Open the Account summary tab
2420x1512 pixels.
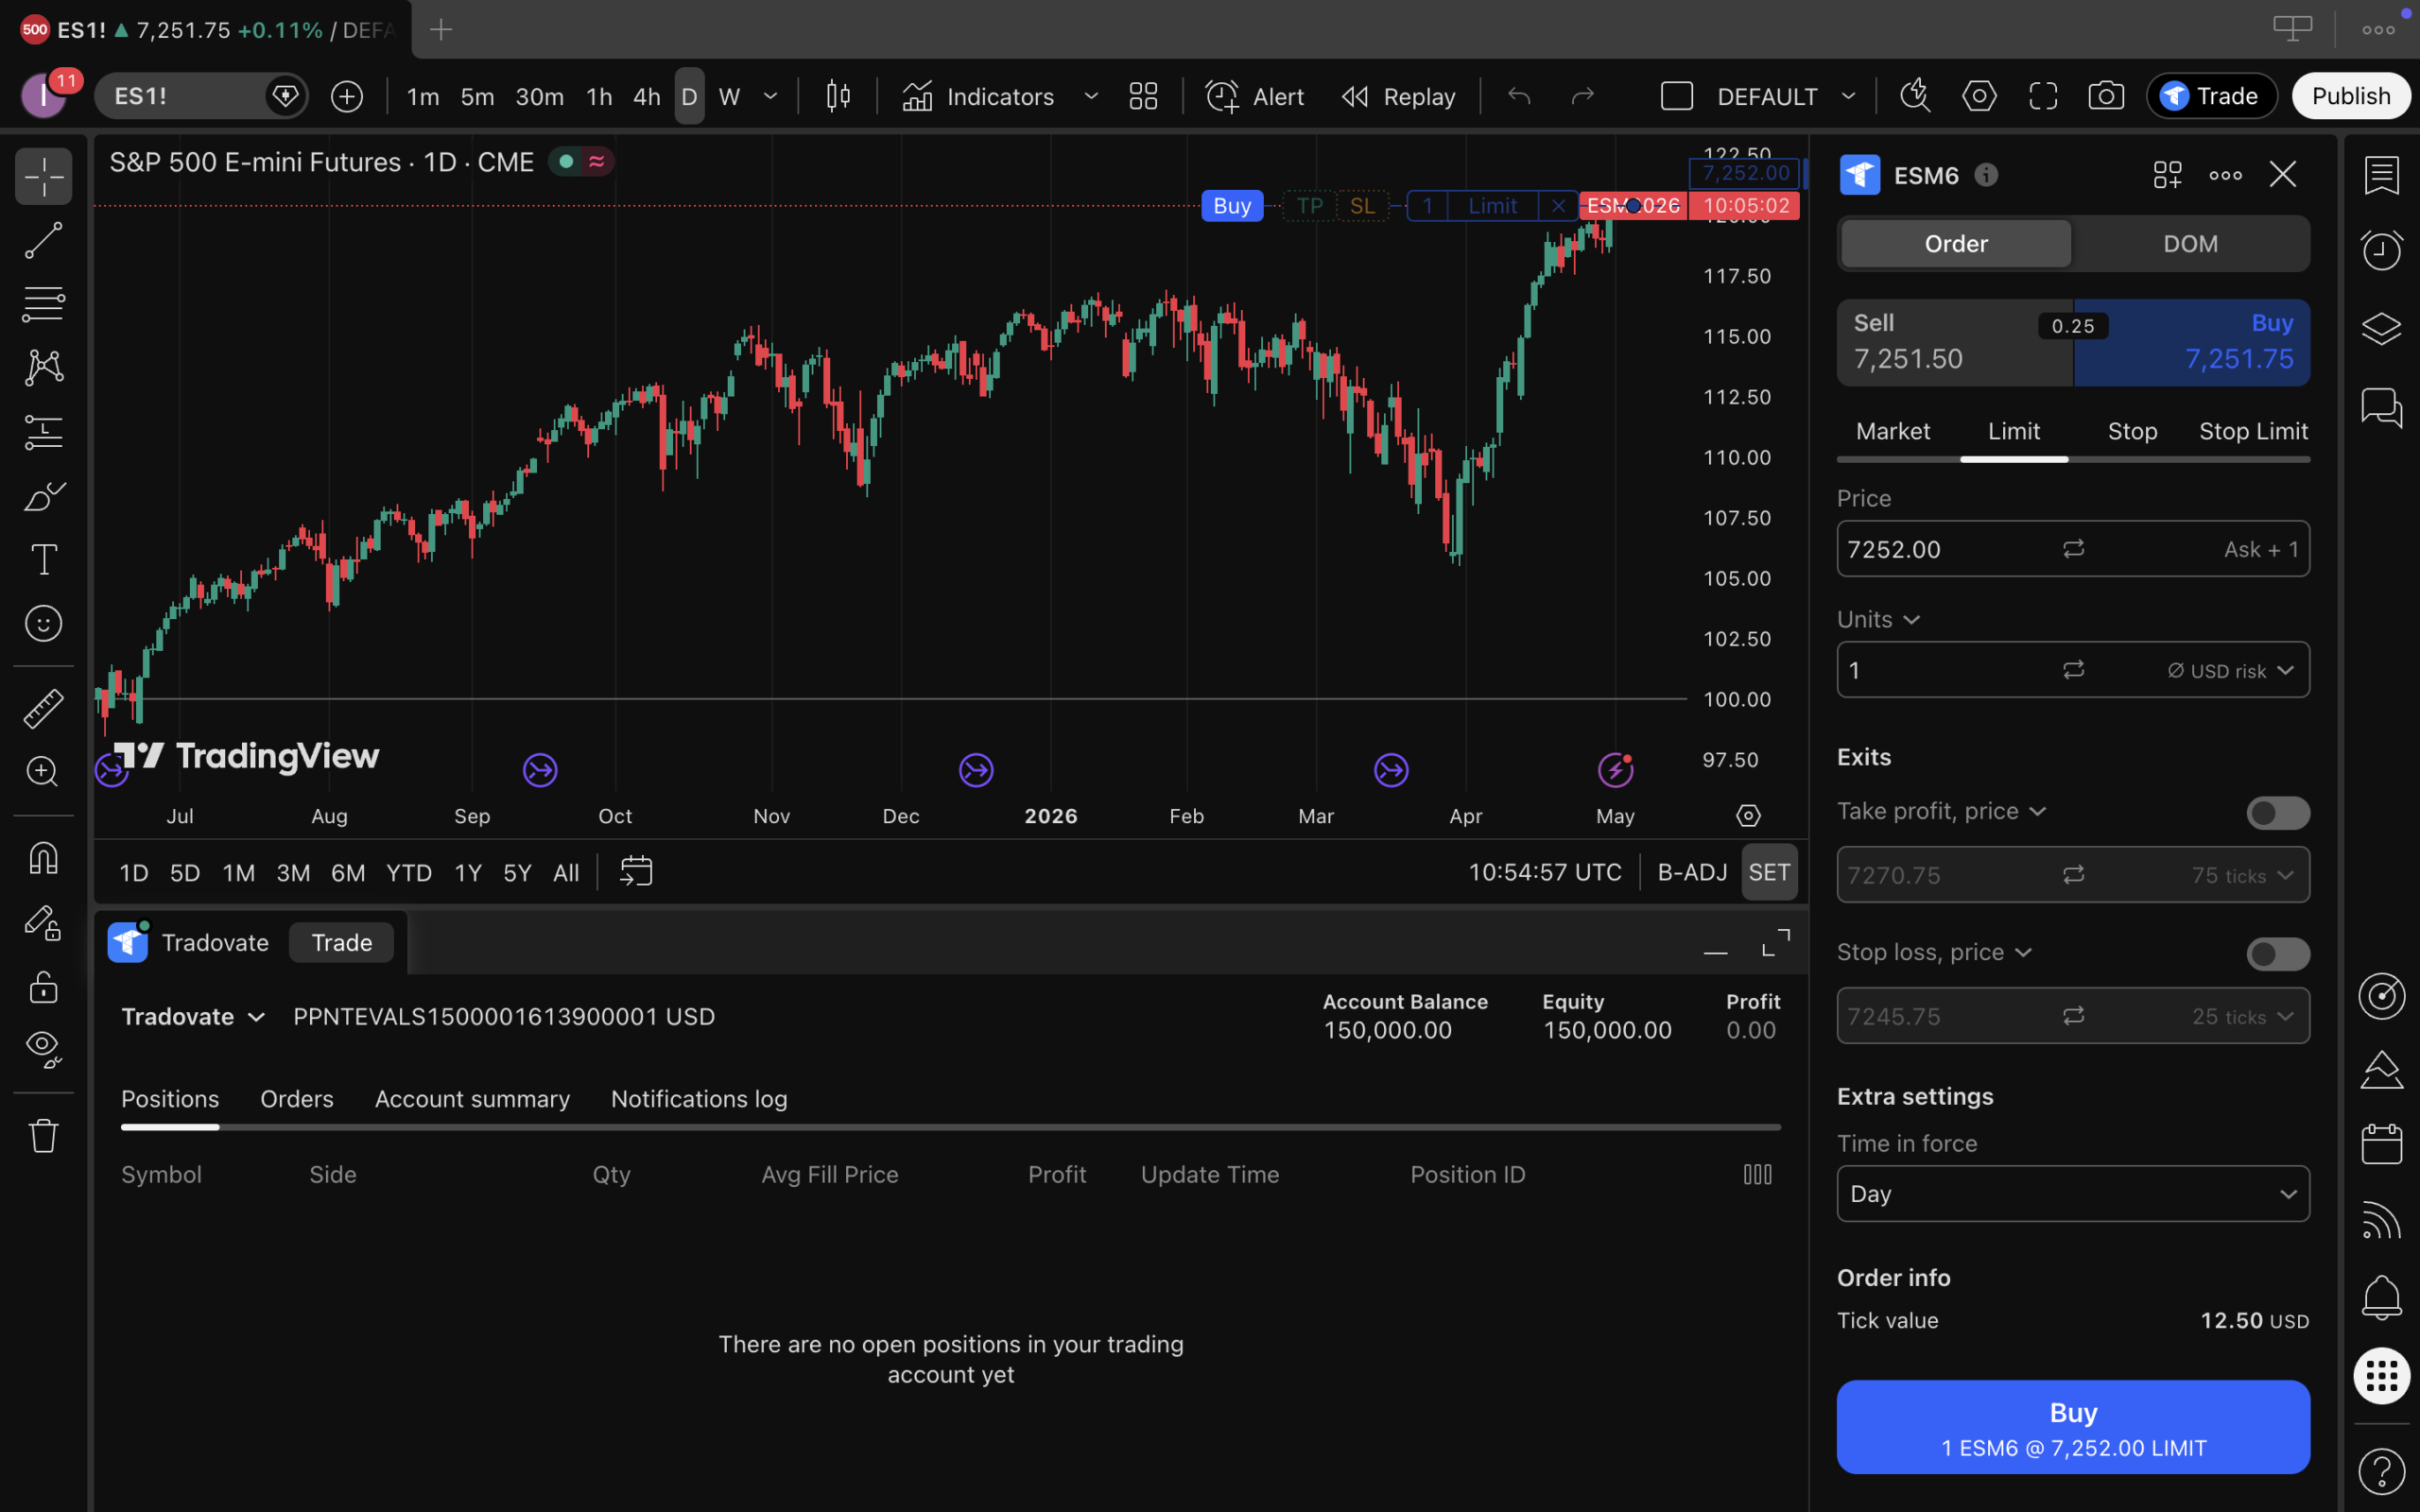coord(472,1098)
